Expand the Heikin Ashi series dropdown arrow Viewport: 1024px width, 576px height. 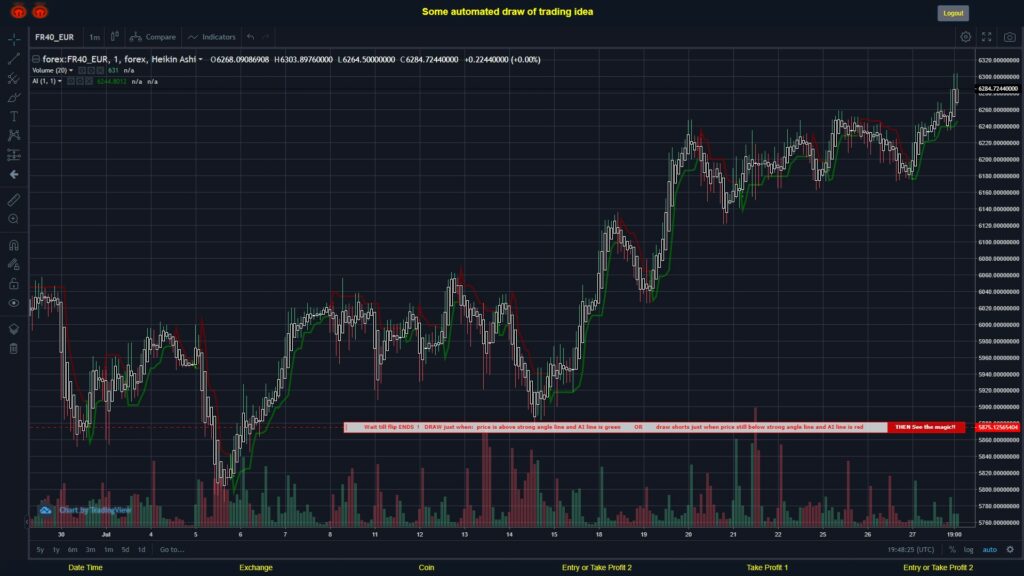click(200, 59)
